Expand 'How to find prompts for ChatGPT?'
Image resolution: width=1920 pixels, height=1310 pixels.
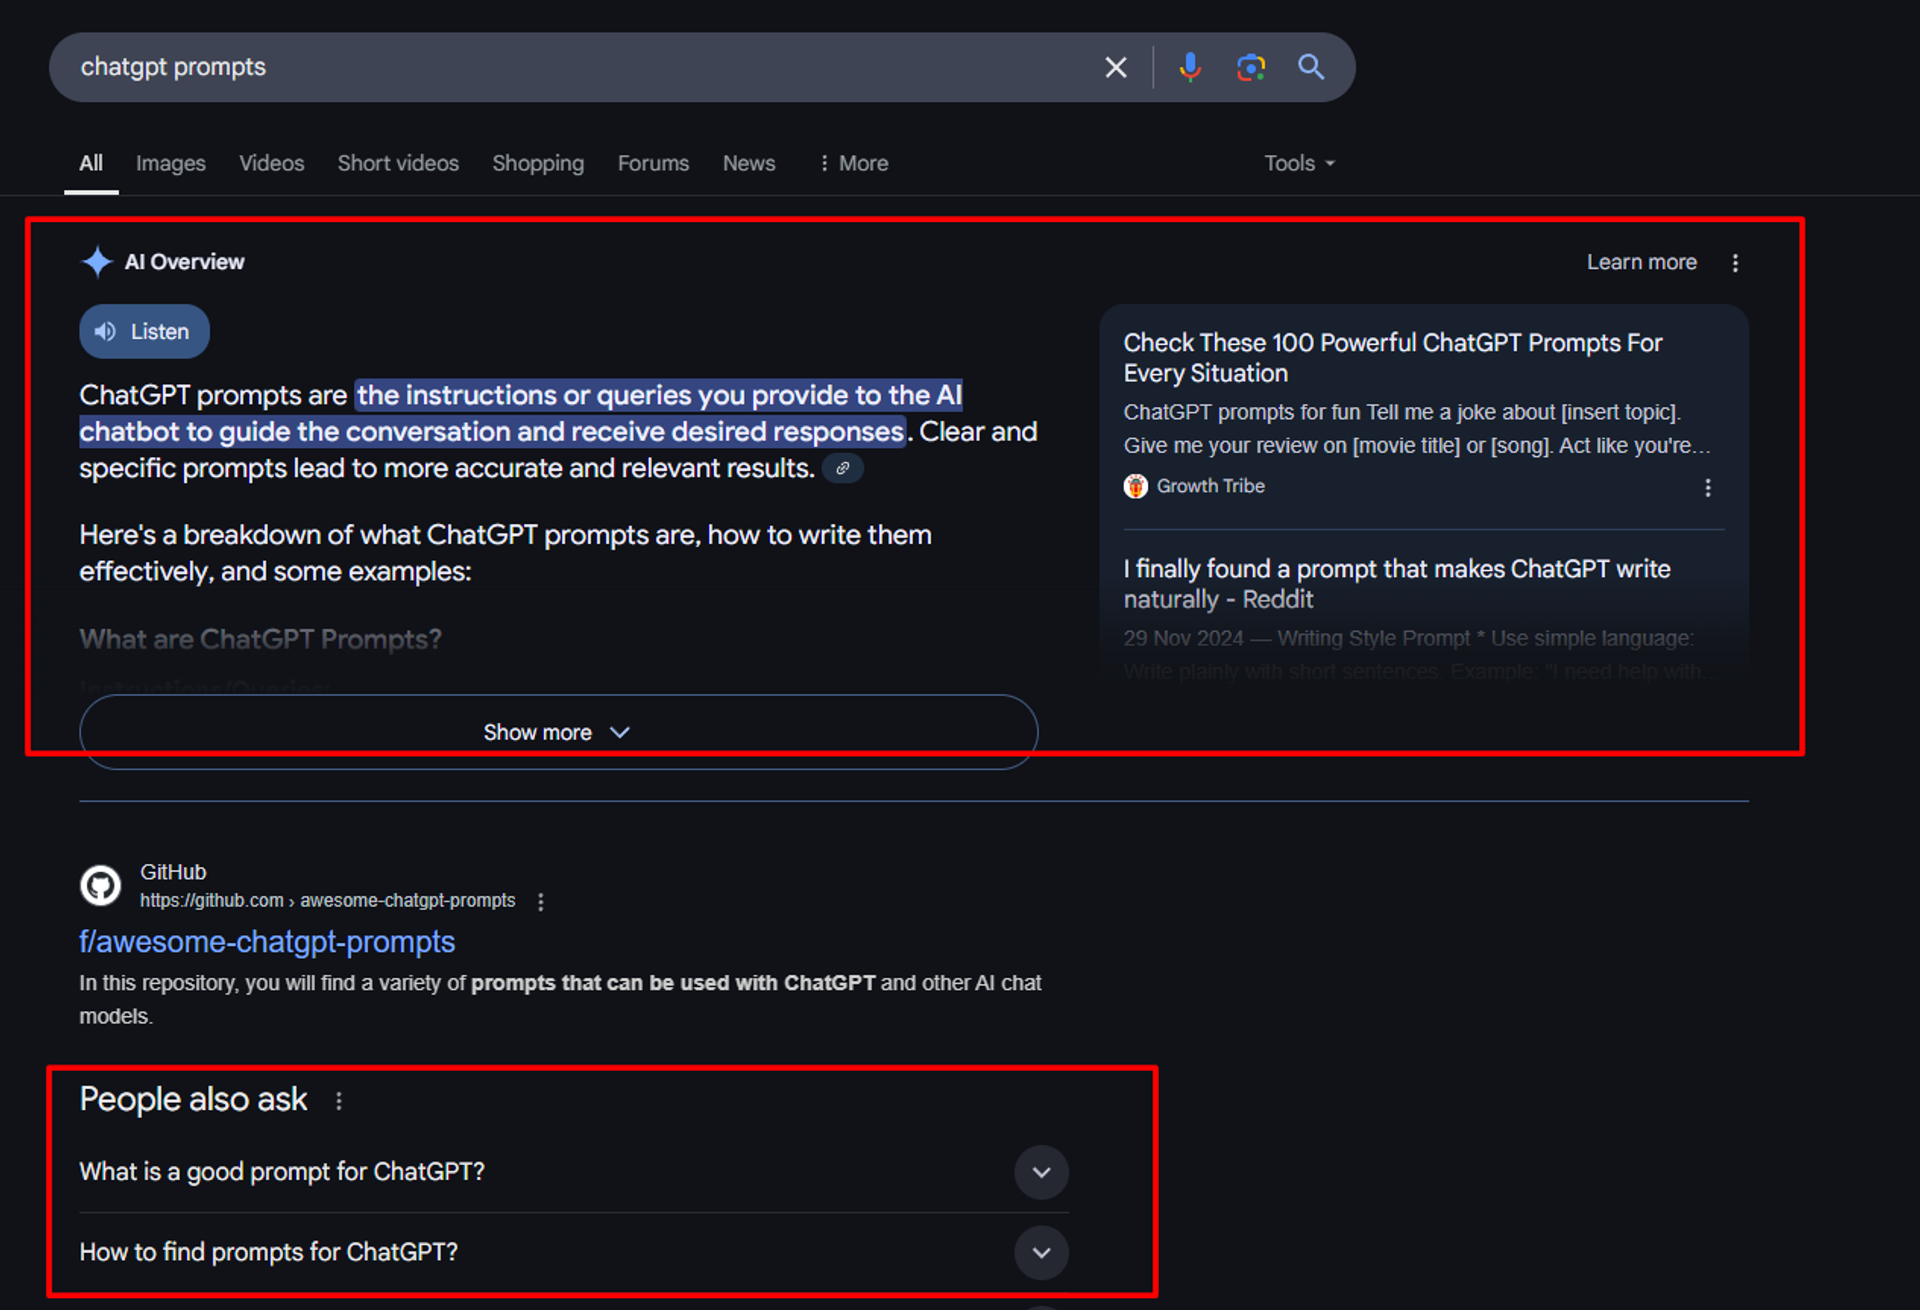click(x=573, y=1252)
